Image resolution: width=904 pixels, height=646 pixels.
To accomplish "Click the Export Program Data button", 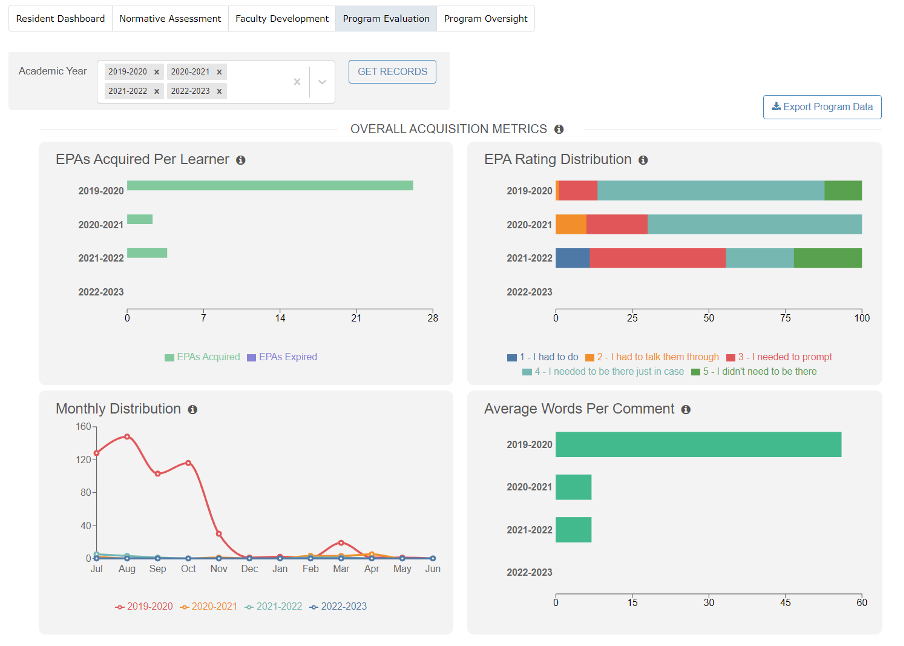I will click(822, 107).
